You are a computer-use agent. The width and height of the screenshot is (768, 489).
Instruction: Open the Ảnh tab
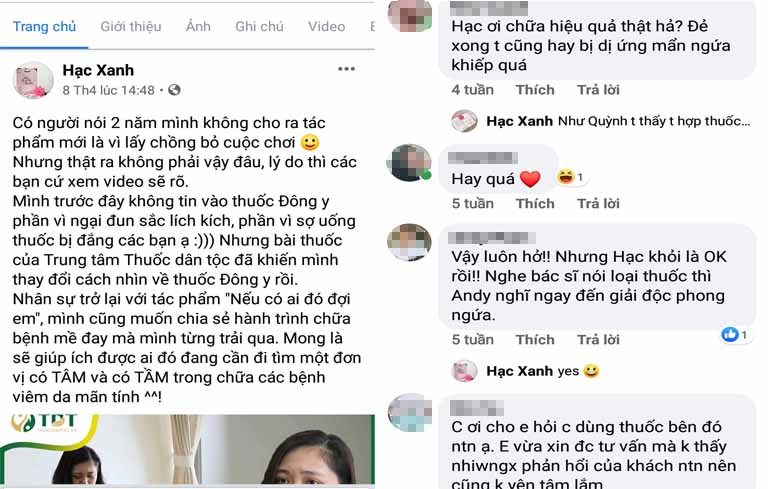pos(198,26)
